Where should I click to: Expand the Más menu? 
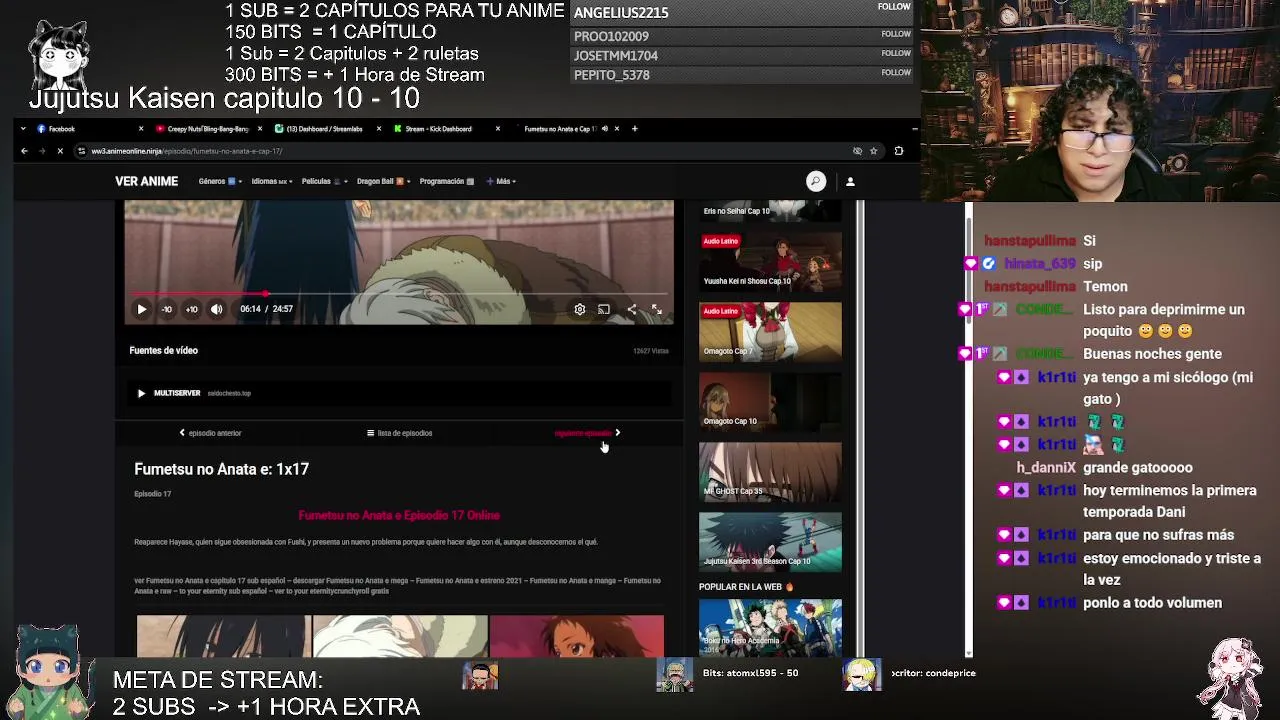point(500,181)
